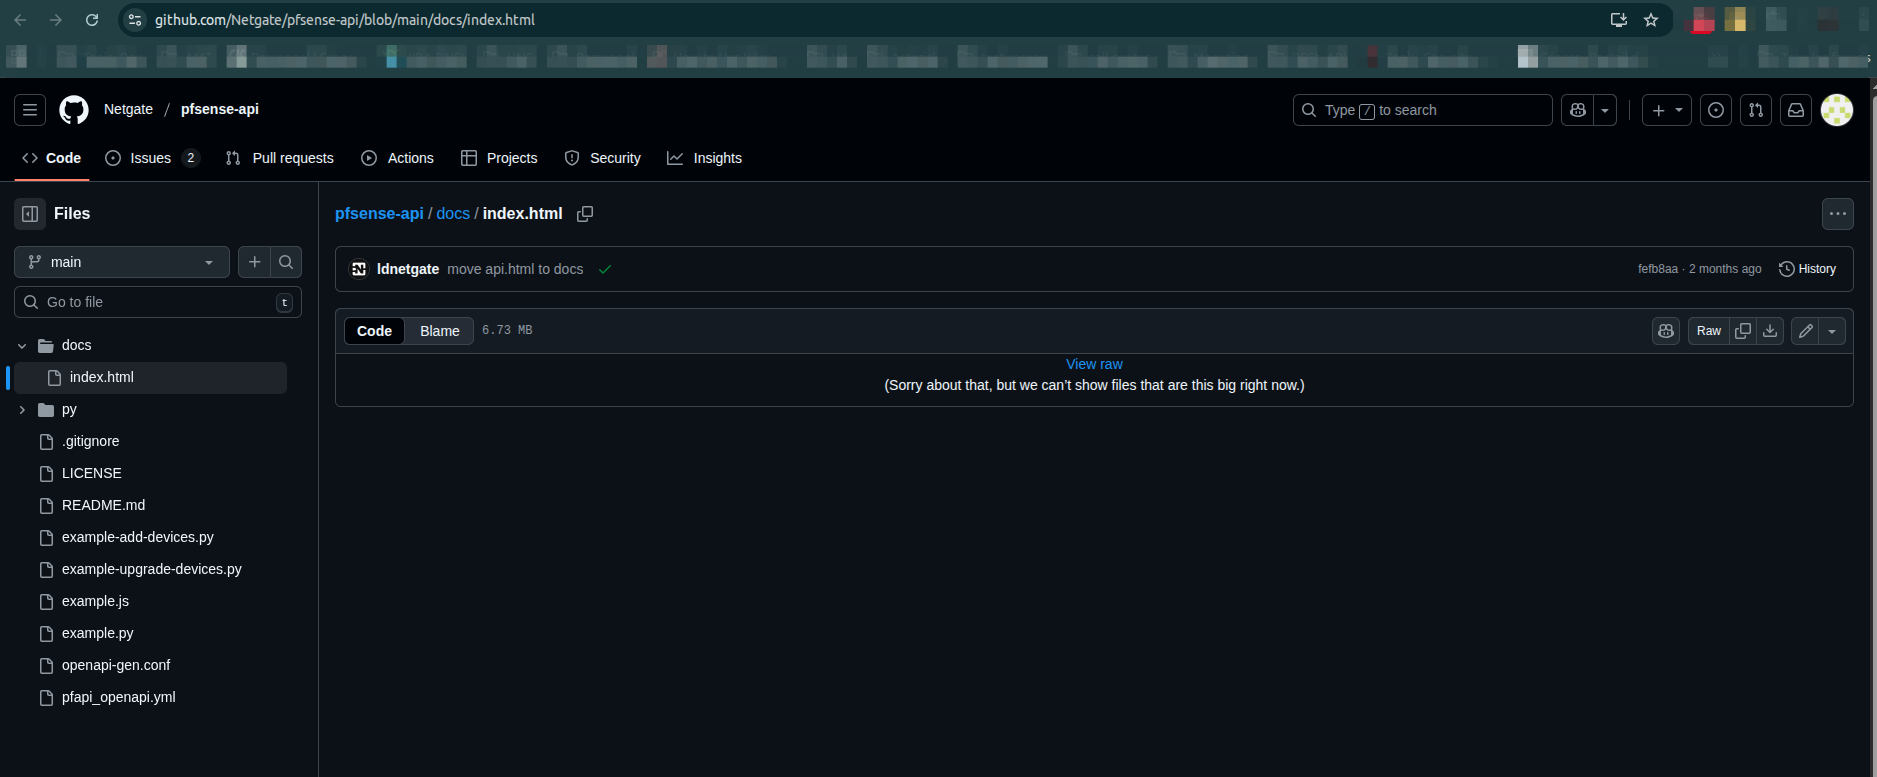The height and width of the screenshot is (777, 1877).
Task: Edit this file pencil icon
Action: tap(1805, 331)
